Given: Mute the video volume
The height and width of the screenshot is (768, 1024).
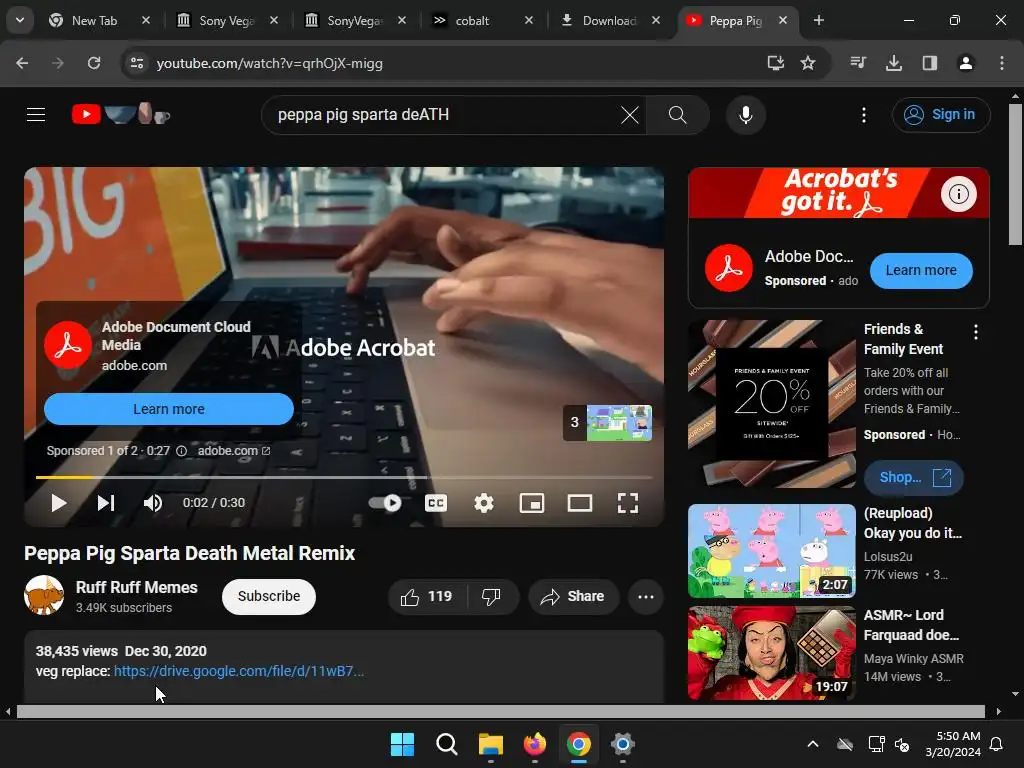Looking at the screenshot, I should click(152, 503).
